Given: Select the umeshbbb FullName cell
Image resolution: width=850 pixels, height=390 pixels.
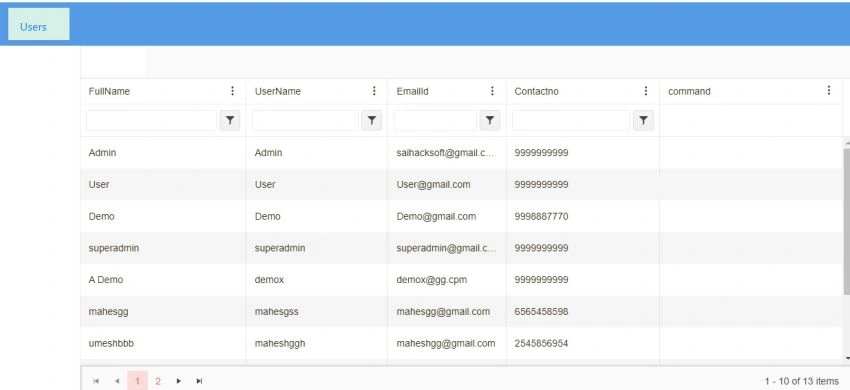Looking at the screenshot, I should [163, 343].
